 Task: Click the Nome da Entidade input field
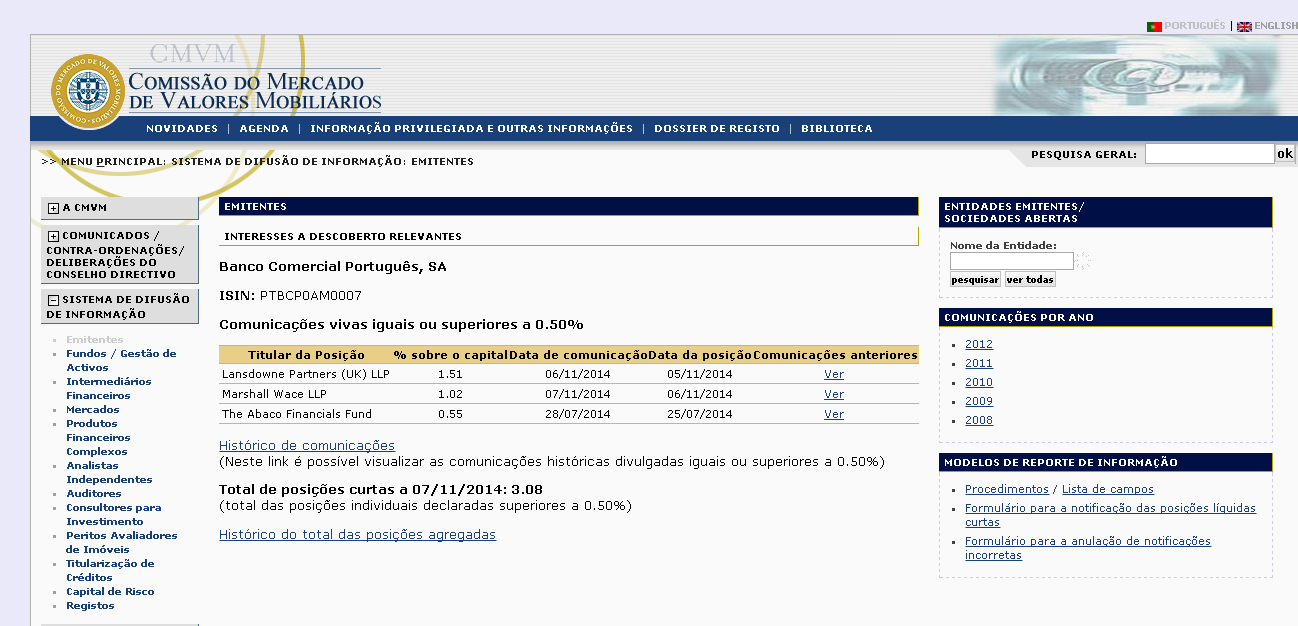(1011, 261)
